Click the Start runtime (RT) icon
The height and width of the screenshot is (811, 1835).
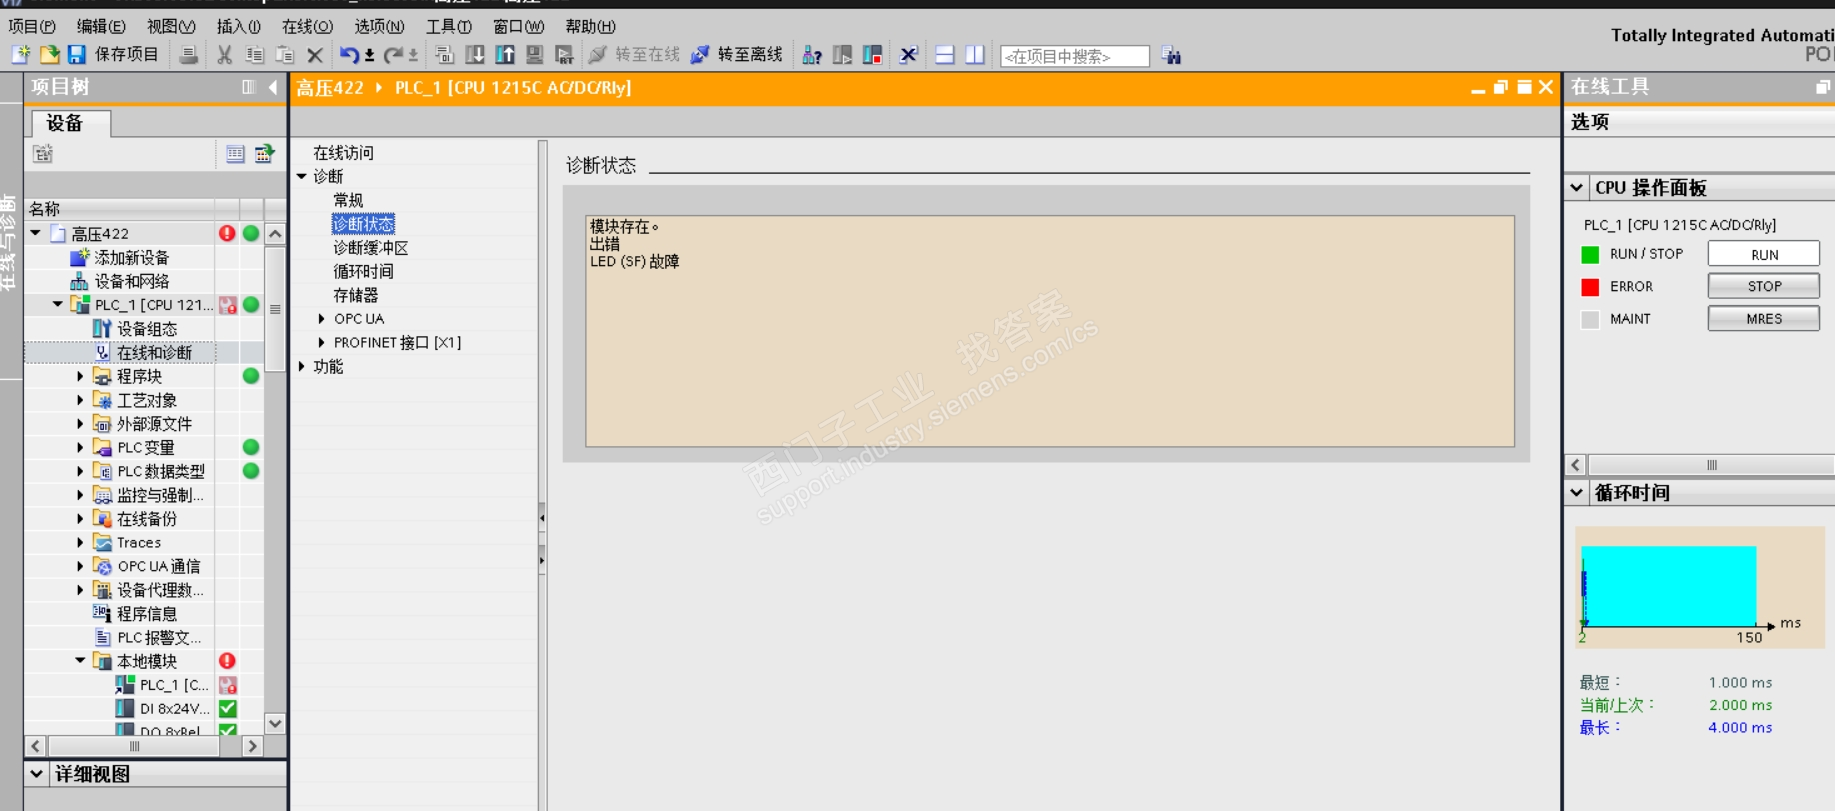(x=565, y=55)
